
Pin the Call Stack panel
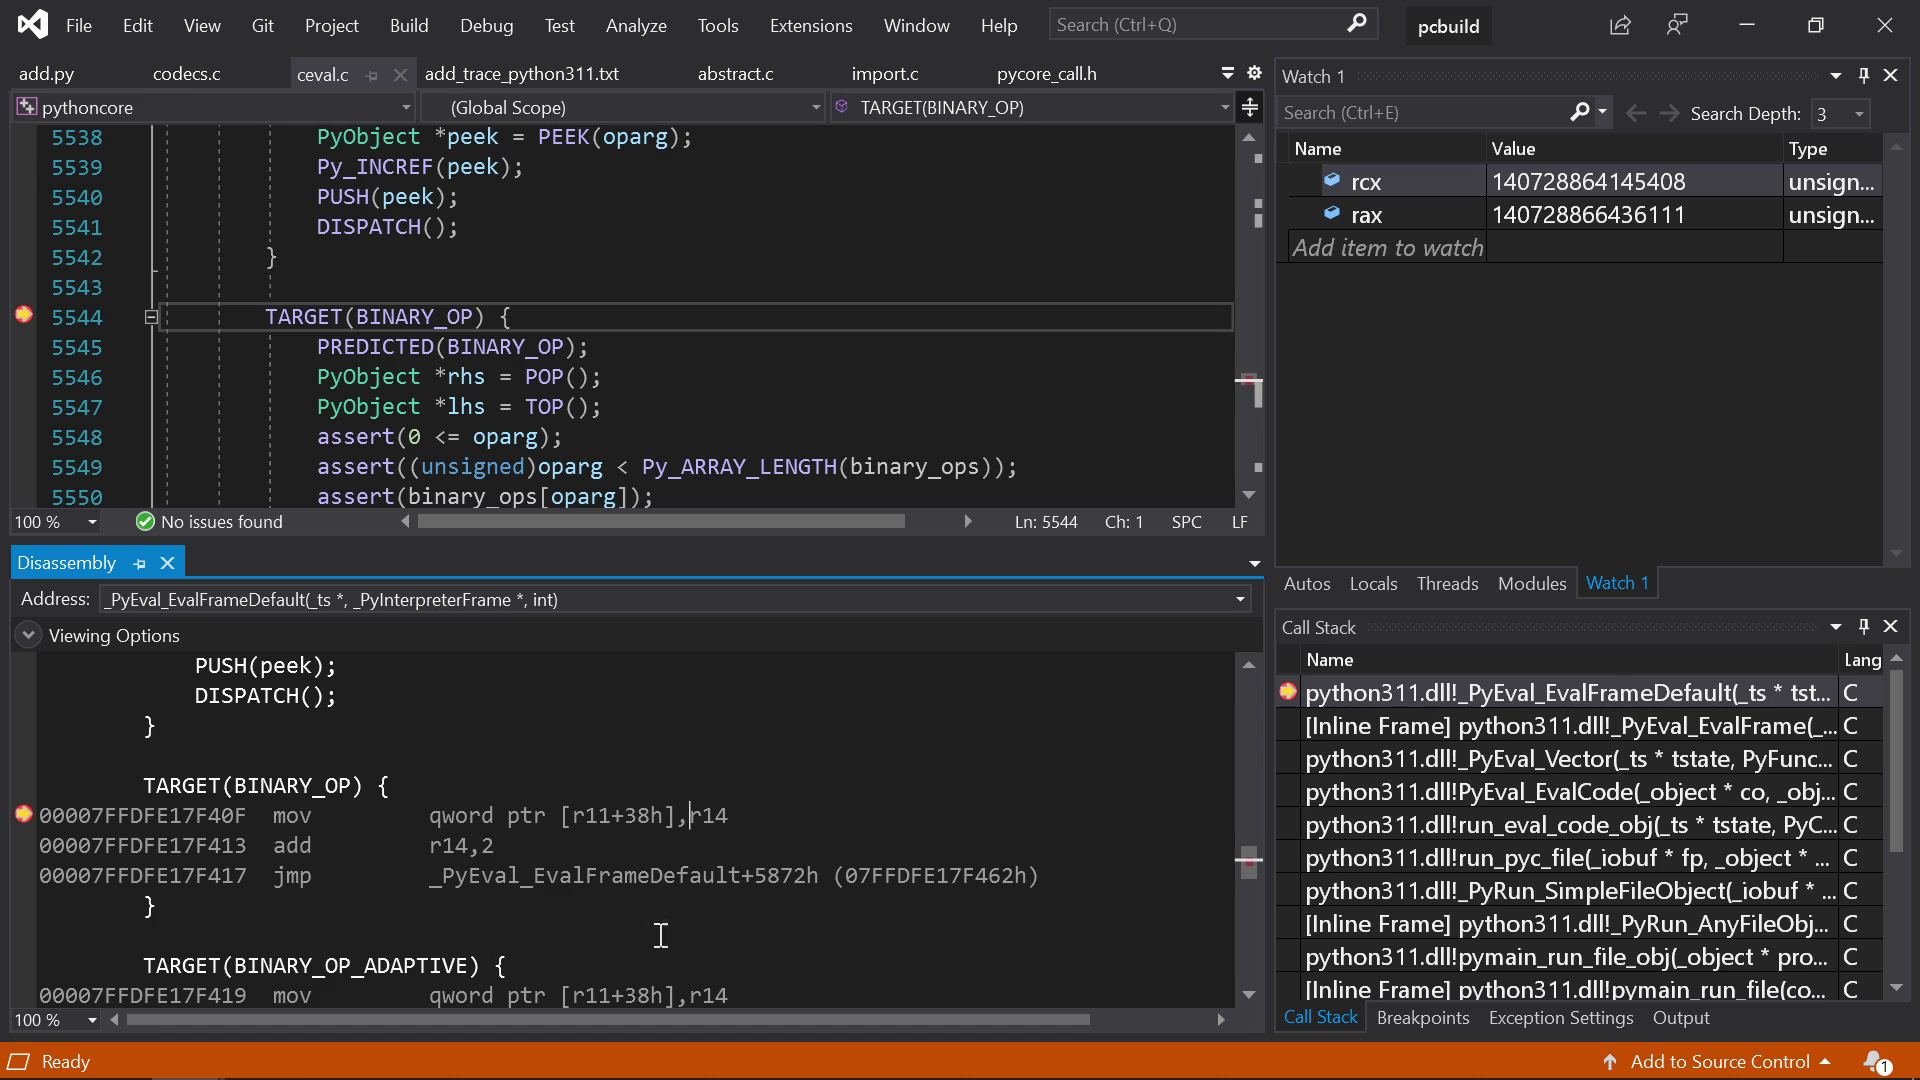pos(1863,626)
